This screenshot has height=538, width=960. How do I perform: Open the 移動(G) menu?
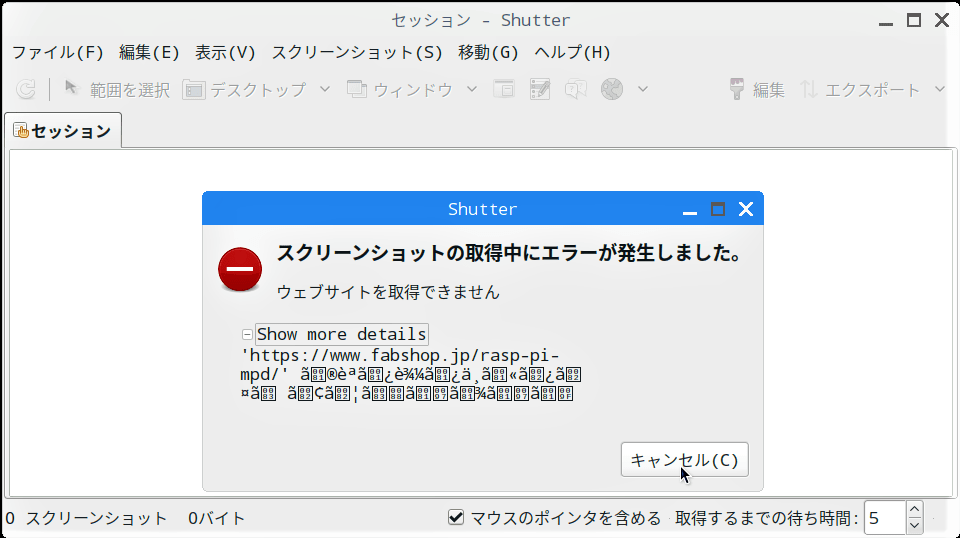tap(488, 53)
